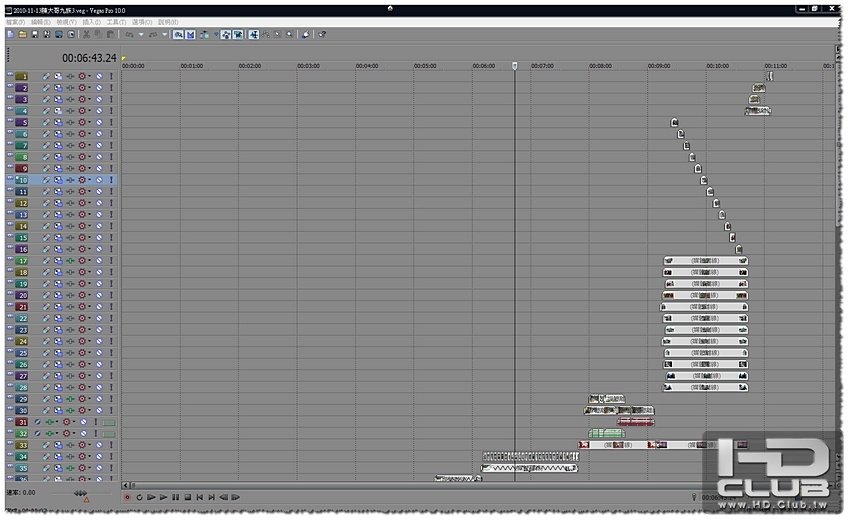
Task: Solo audio track 31
Action: [95, 422]
